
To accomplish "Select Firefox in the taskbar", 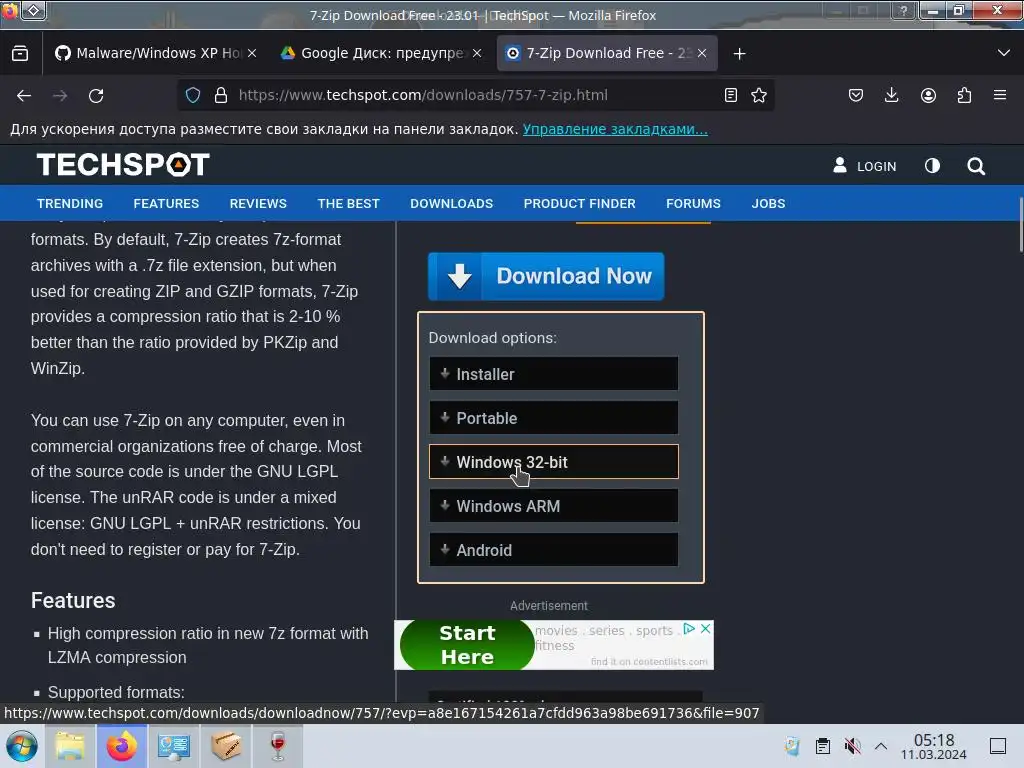I will tap(122, 746).
